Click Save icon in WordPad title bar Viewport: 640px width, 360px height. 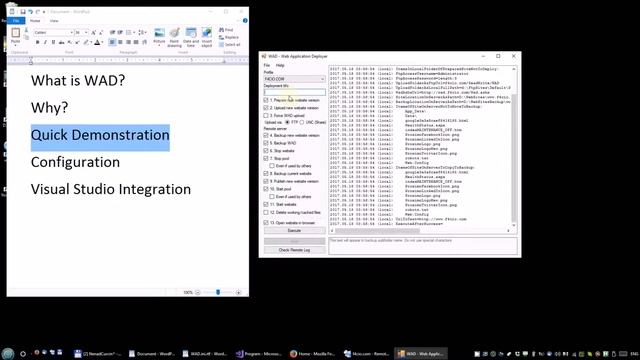point(23,12)
